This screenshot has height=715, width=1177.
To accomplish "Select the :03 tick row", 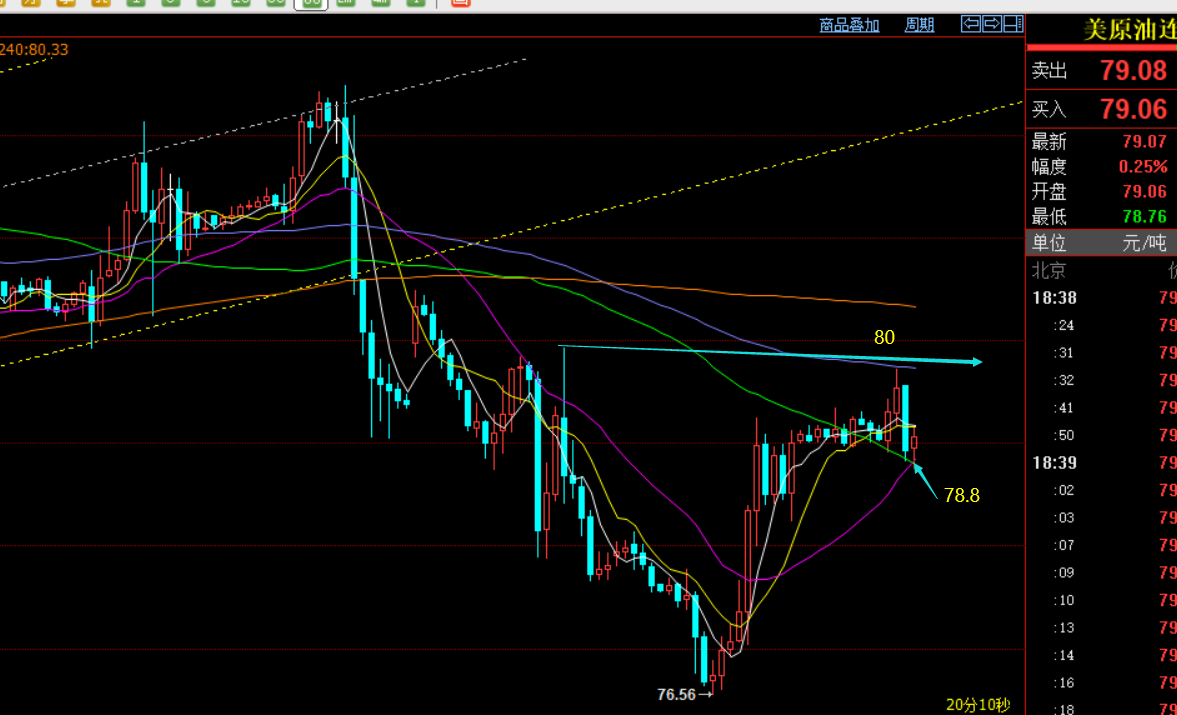I will click(x=1101, y=518).
